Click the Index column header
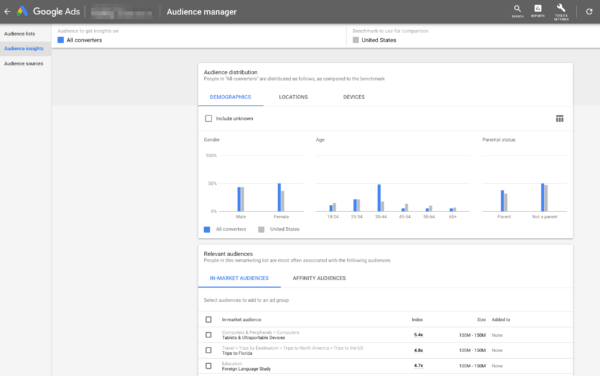The width and height of the screenshot is (600, 376). pos(417,320)
